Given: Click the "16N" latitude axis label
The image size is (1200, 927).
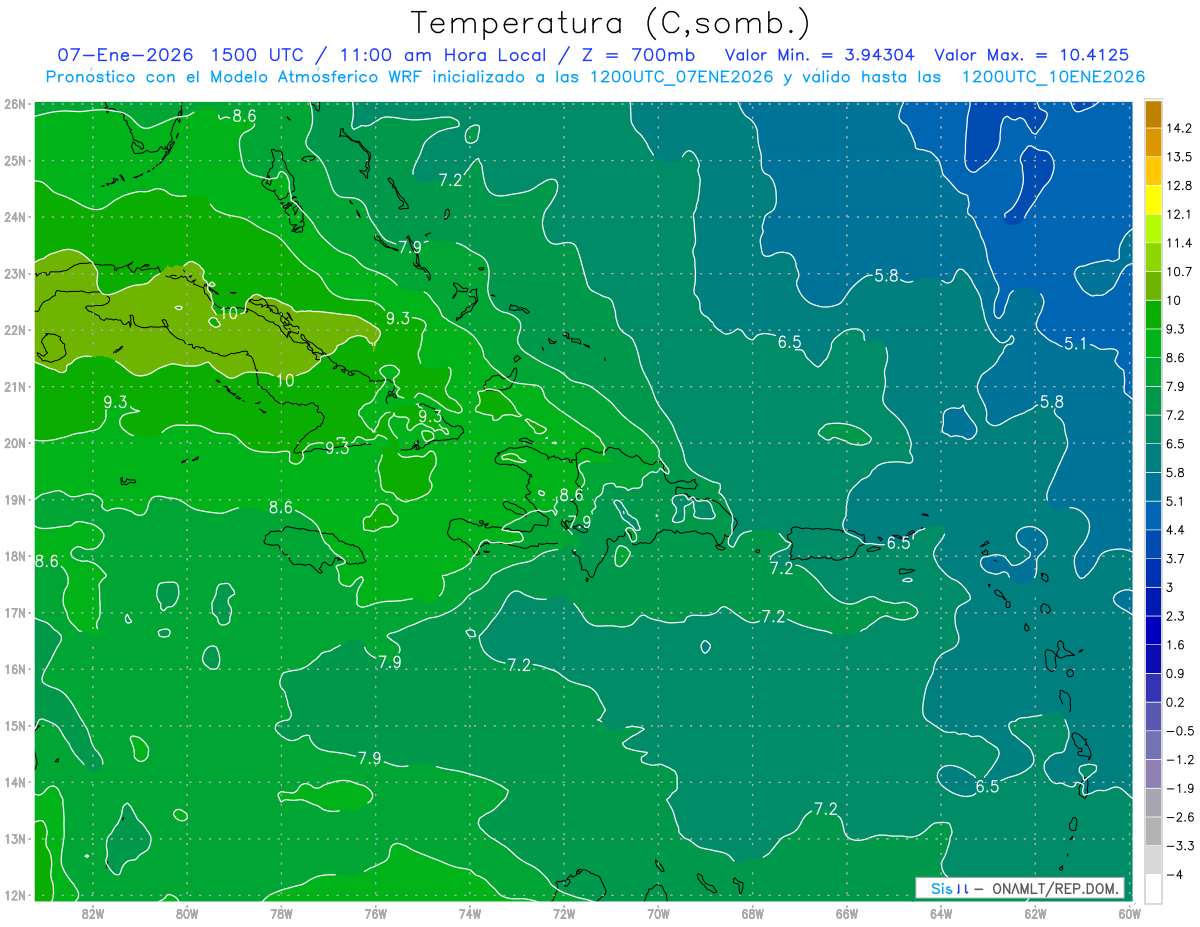Looking at the screenshot, I should tap(14, 669).
